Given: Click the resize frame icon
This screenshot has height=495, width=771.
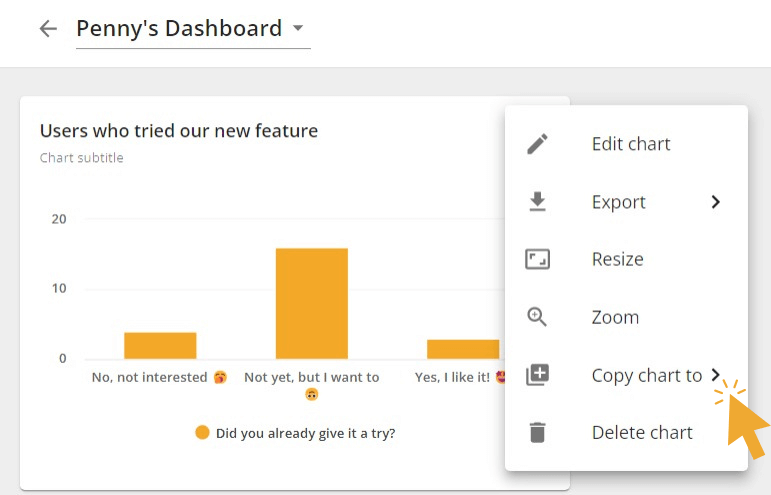Looking at the screenshot, I should tap(538, 260).
